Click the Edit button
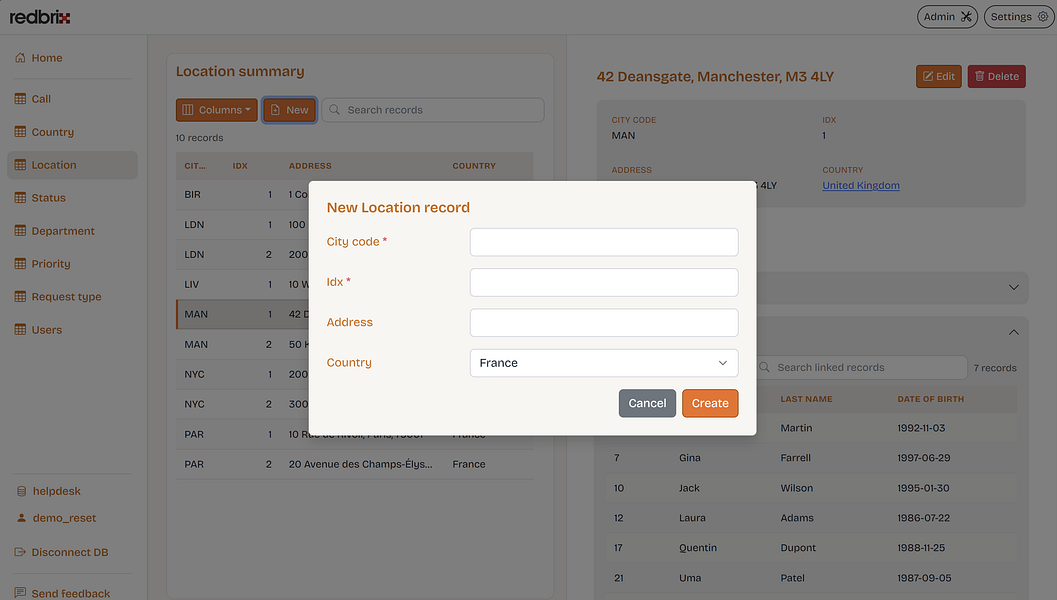The width and height of the screenshot is (1057, 600). (x=938, y=77)
